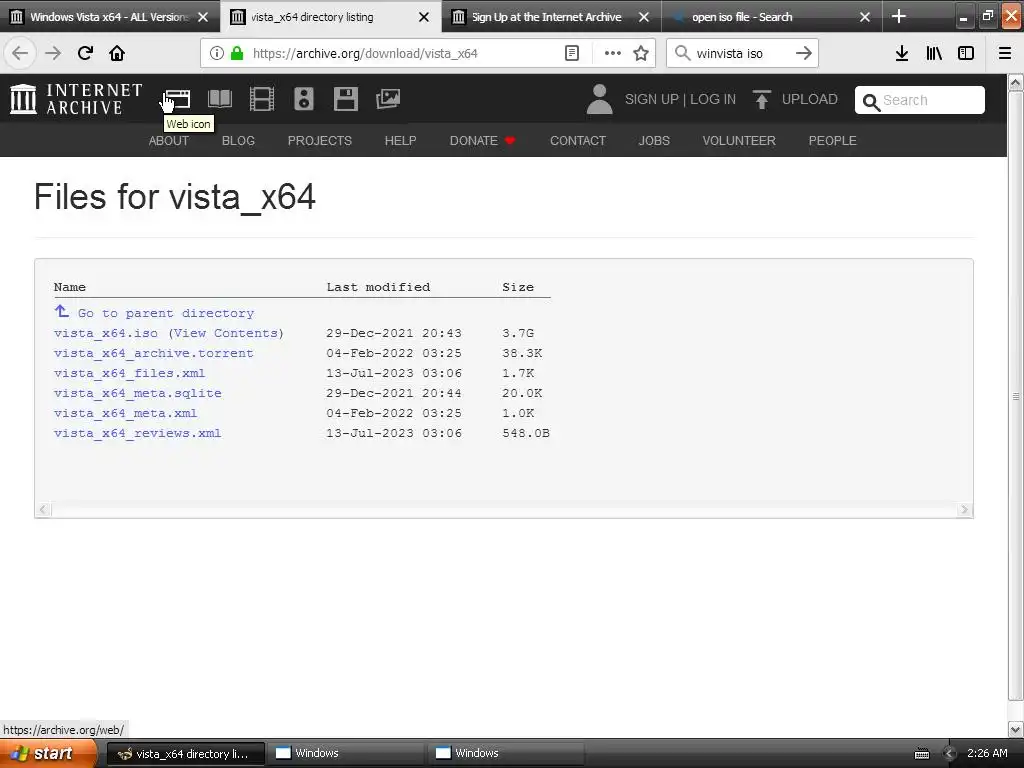Open a new tab with plus
Viewport: 1024px width, 768px height.
[899, 16]
